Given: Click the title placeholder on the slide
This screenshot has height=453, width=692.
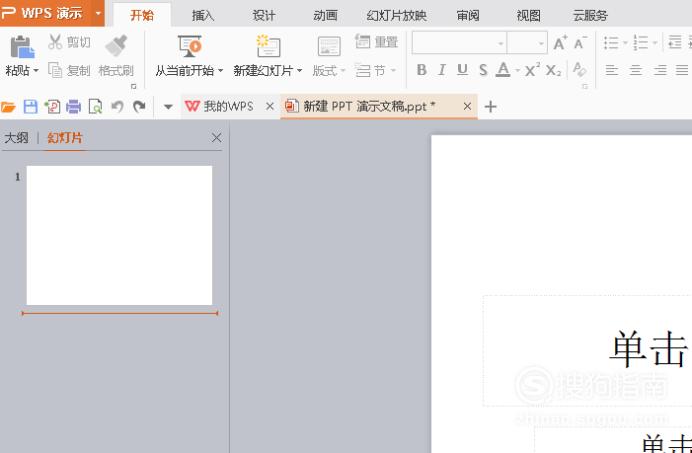Looking at the screenshot, I should pos(587,351).
